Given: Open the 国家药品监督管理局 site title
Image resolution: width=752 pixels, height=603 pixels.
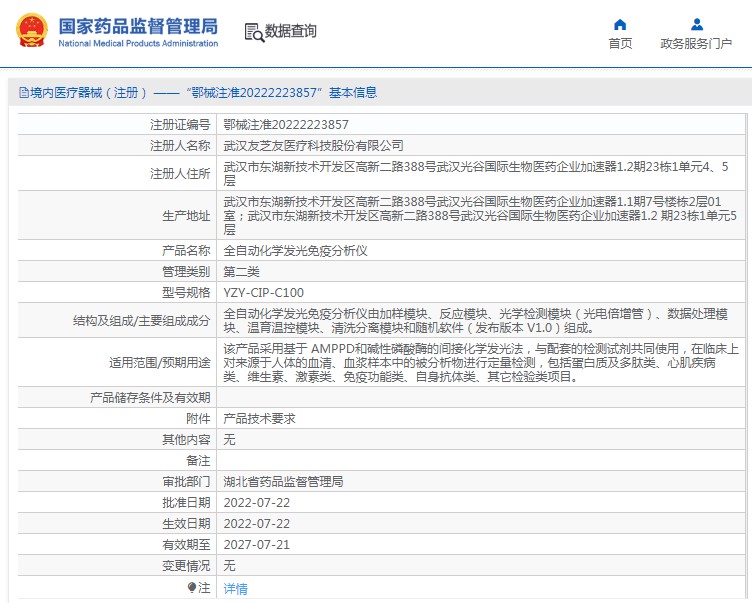Looking at the screenshot, I should (x=138, y=26).
